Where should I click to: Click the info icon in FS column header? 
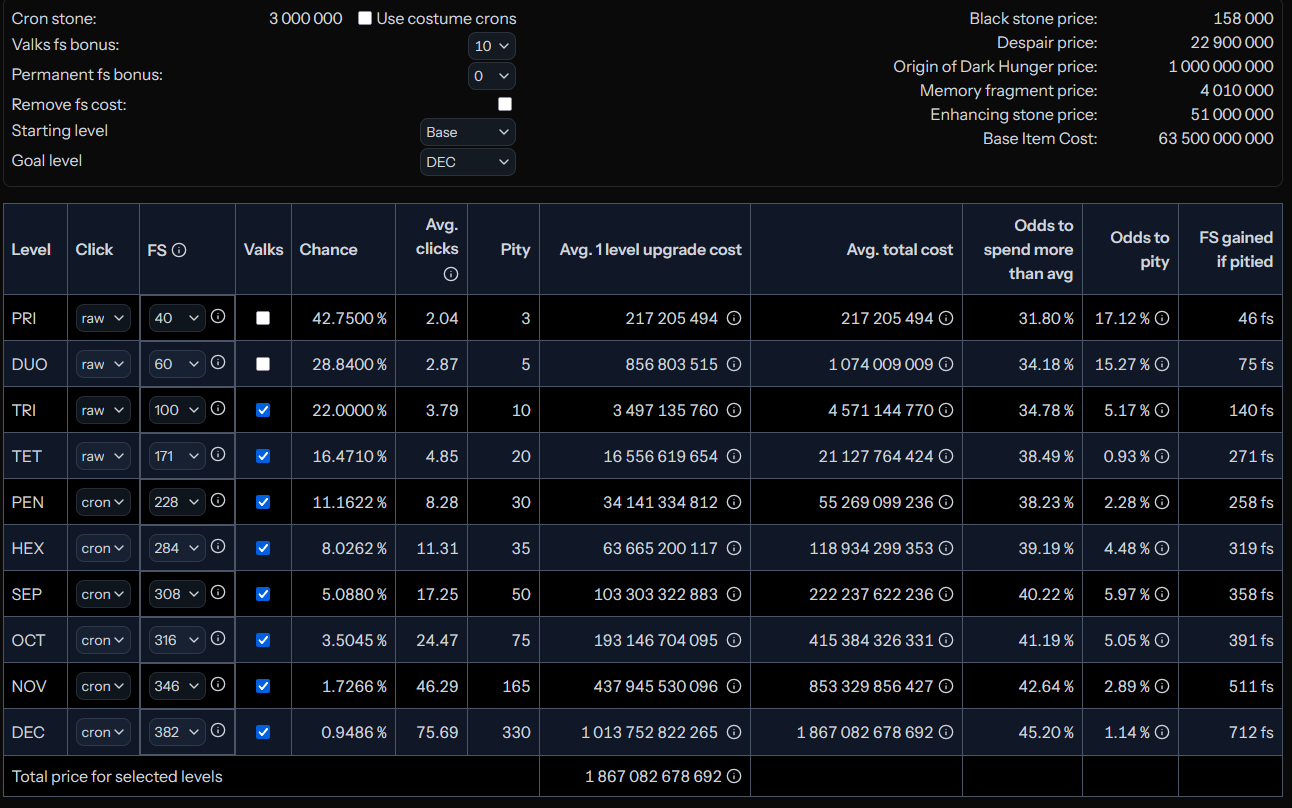tap(180, 250)
